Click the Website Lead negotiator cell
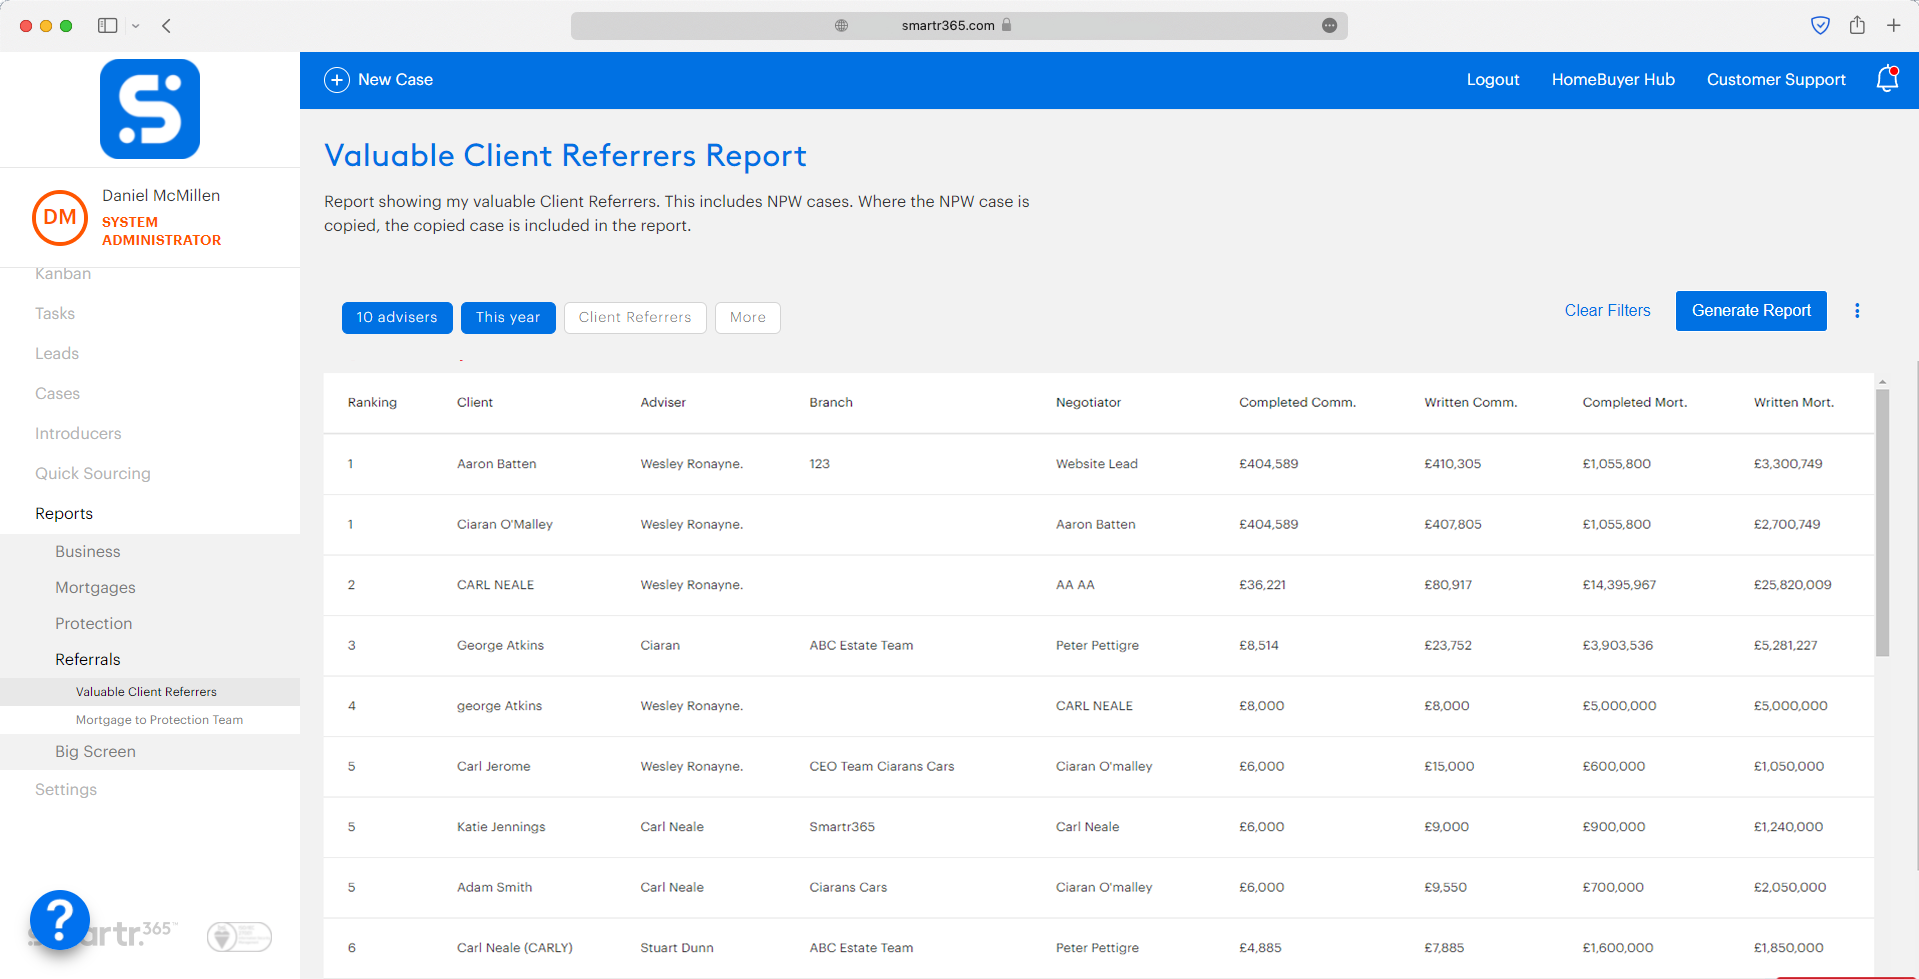 pos(1096,464)
